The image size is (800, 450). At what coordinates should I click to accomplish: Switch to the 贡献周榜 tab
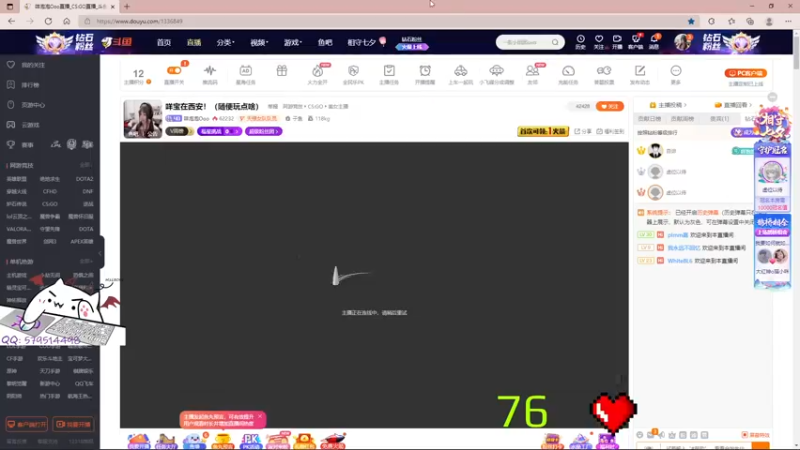[x=682, y=118]
